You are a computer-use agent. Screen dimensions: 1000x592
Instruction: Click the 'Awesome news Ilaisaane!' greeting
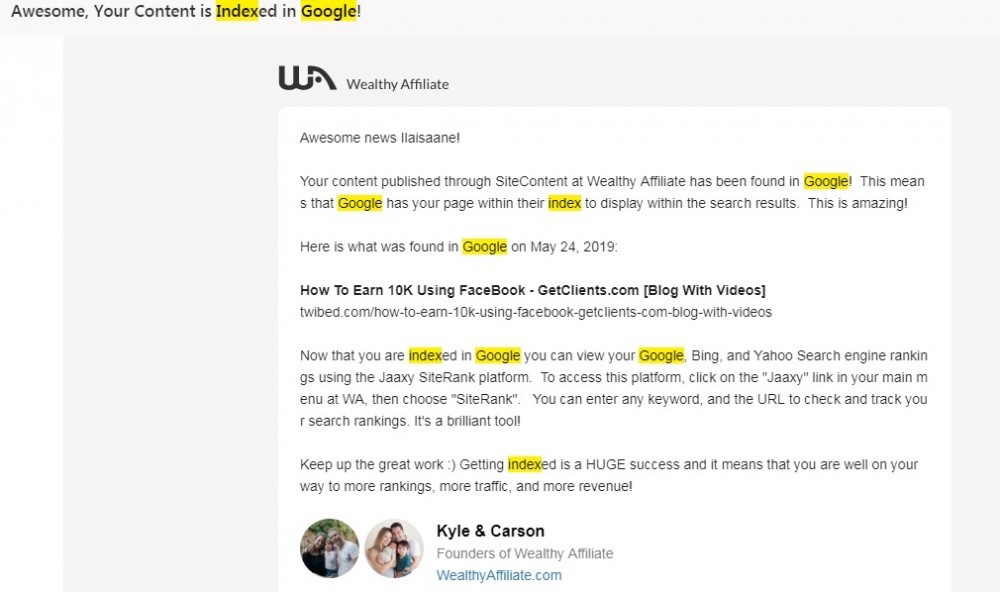point(380,138)
